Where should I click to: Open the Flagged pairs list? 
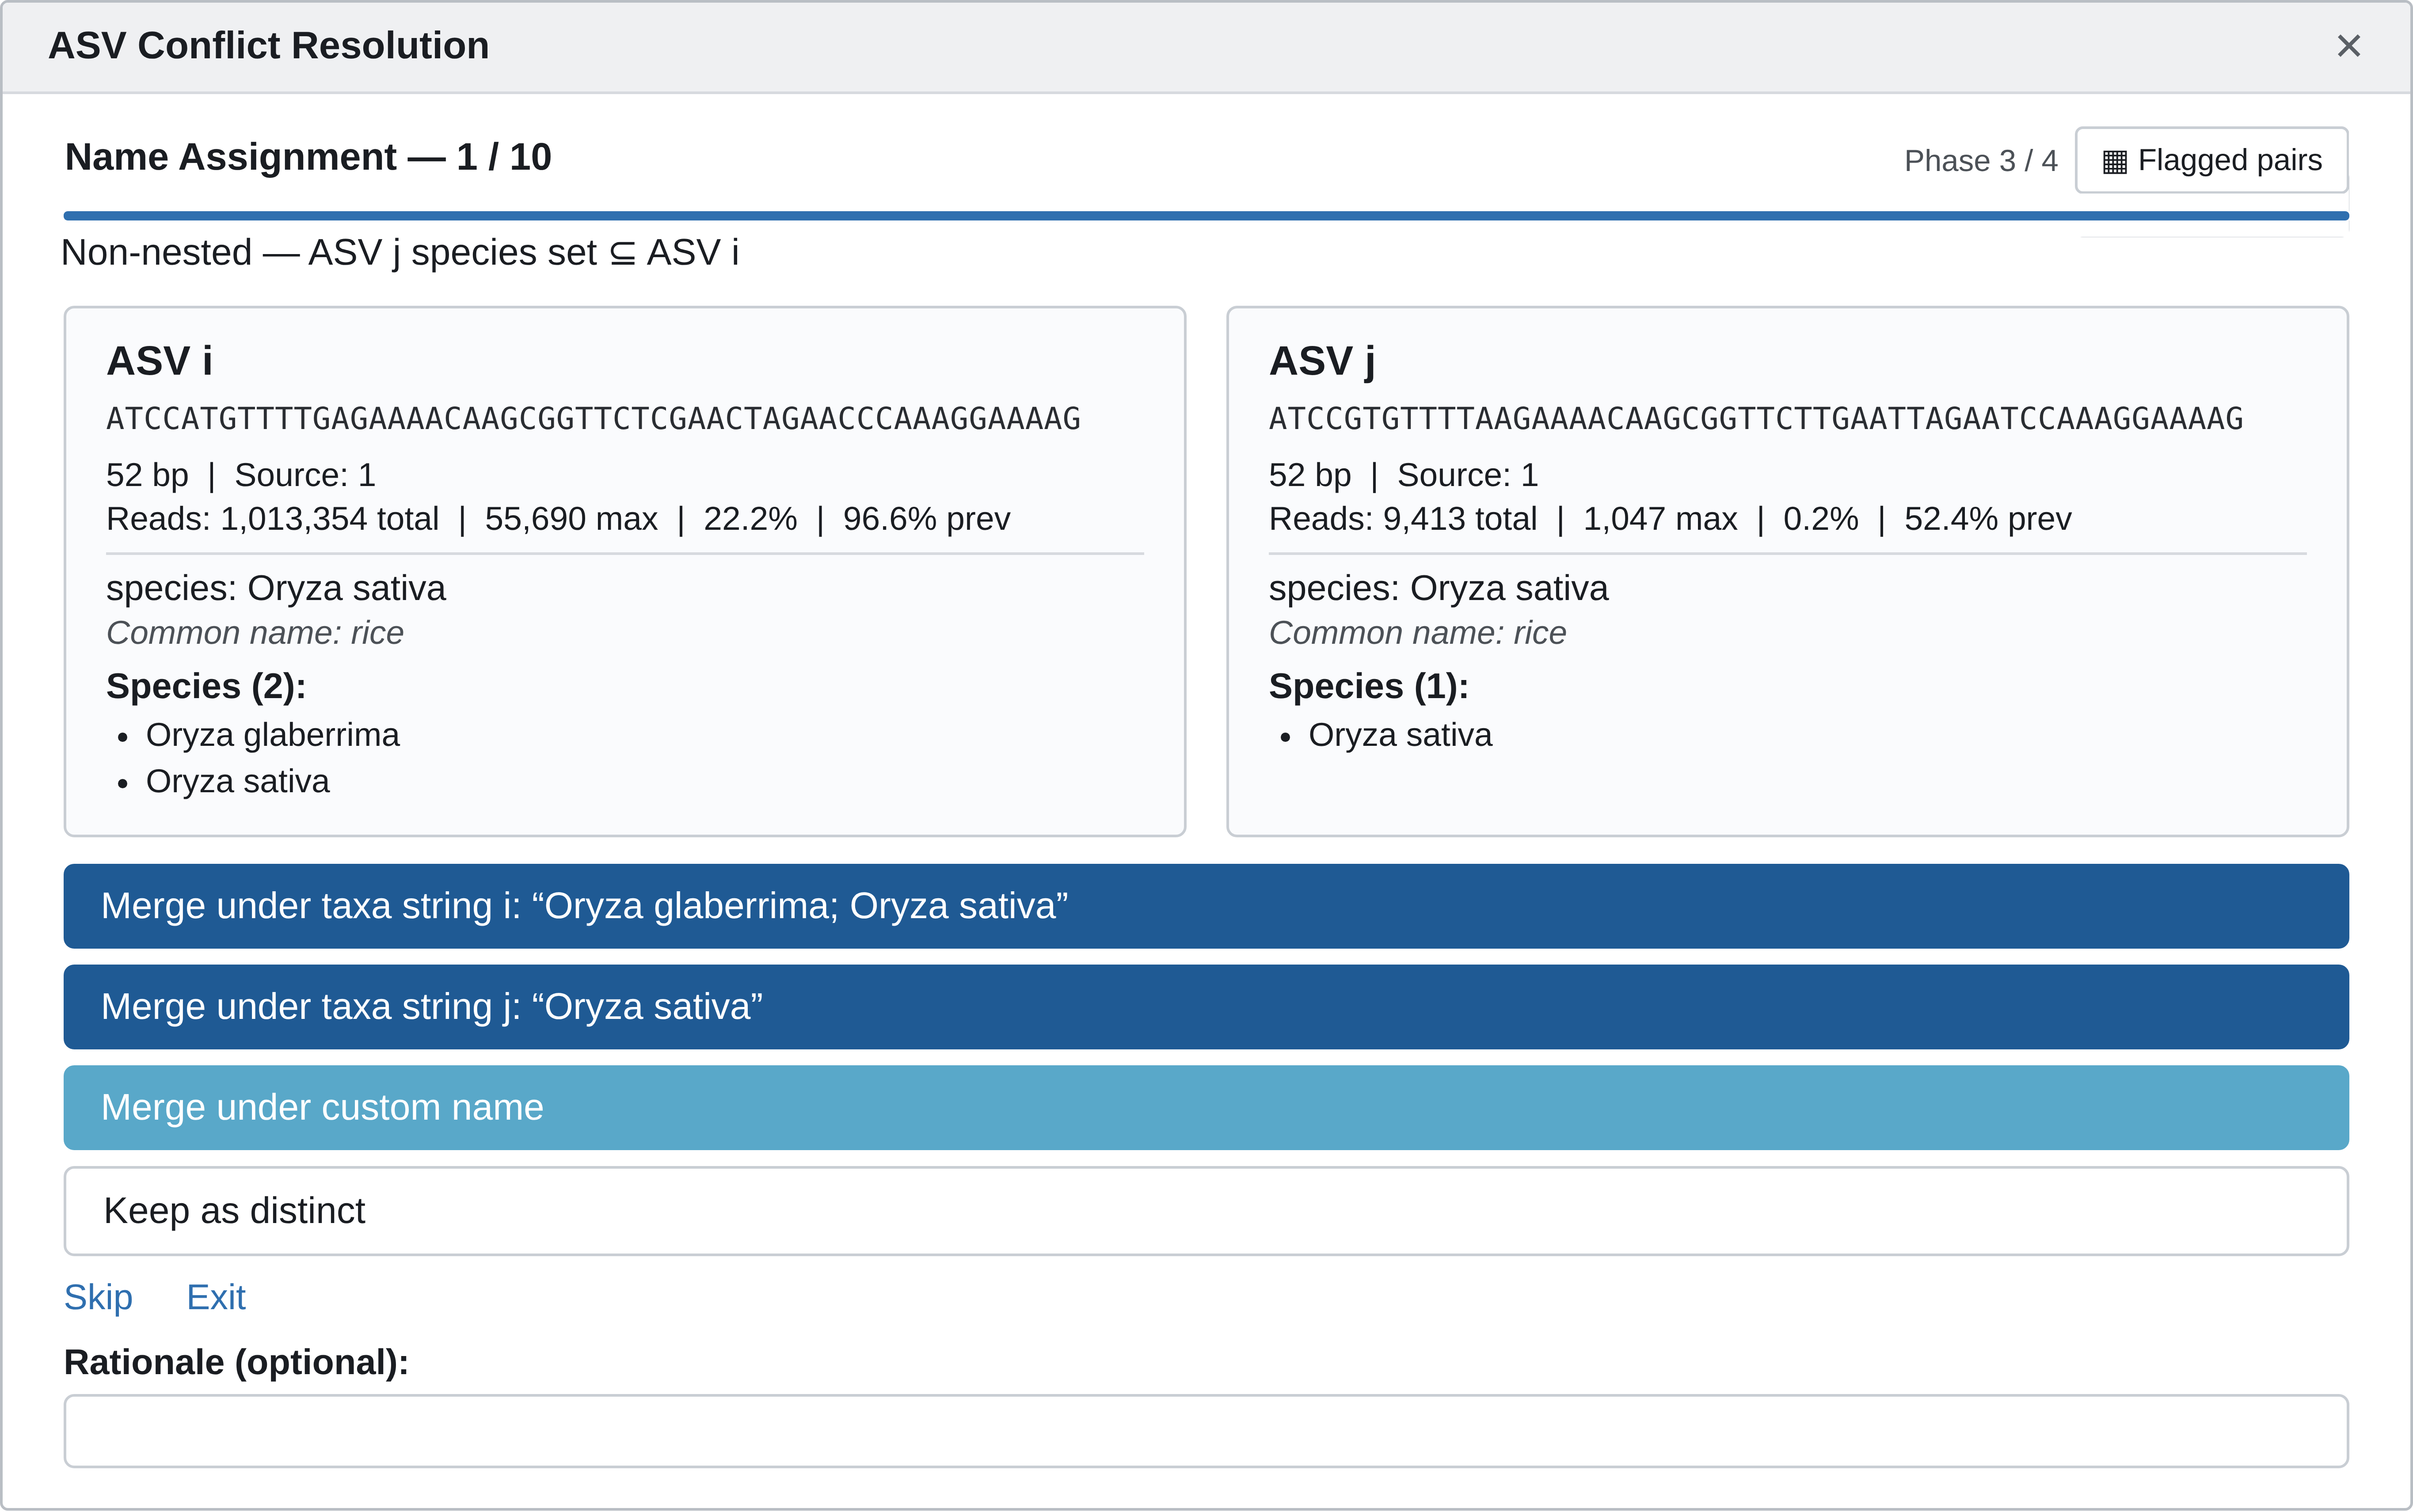pos(2211,160)
